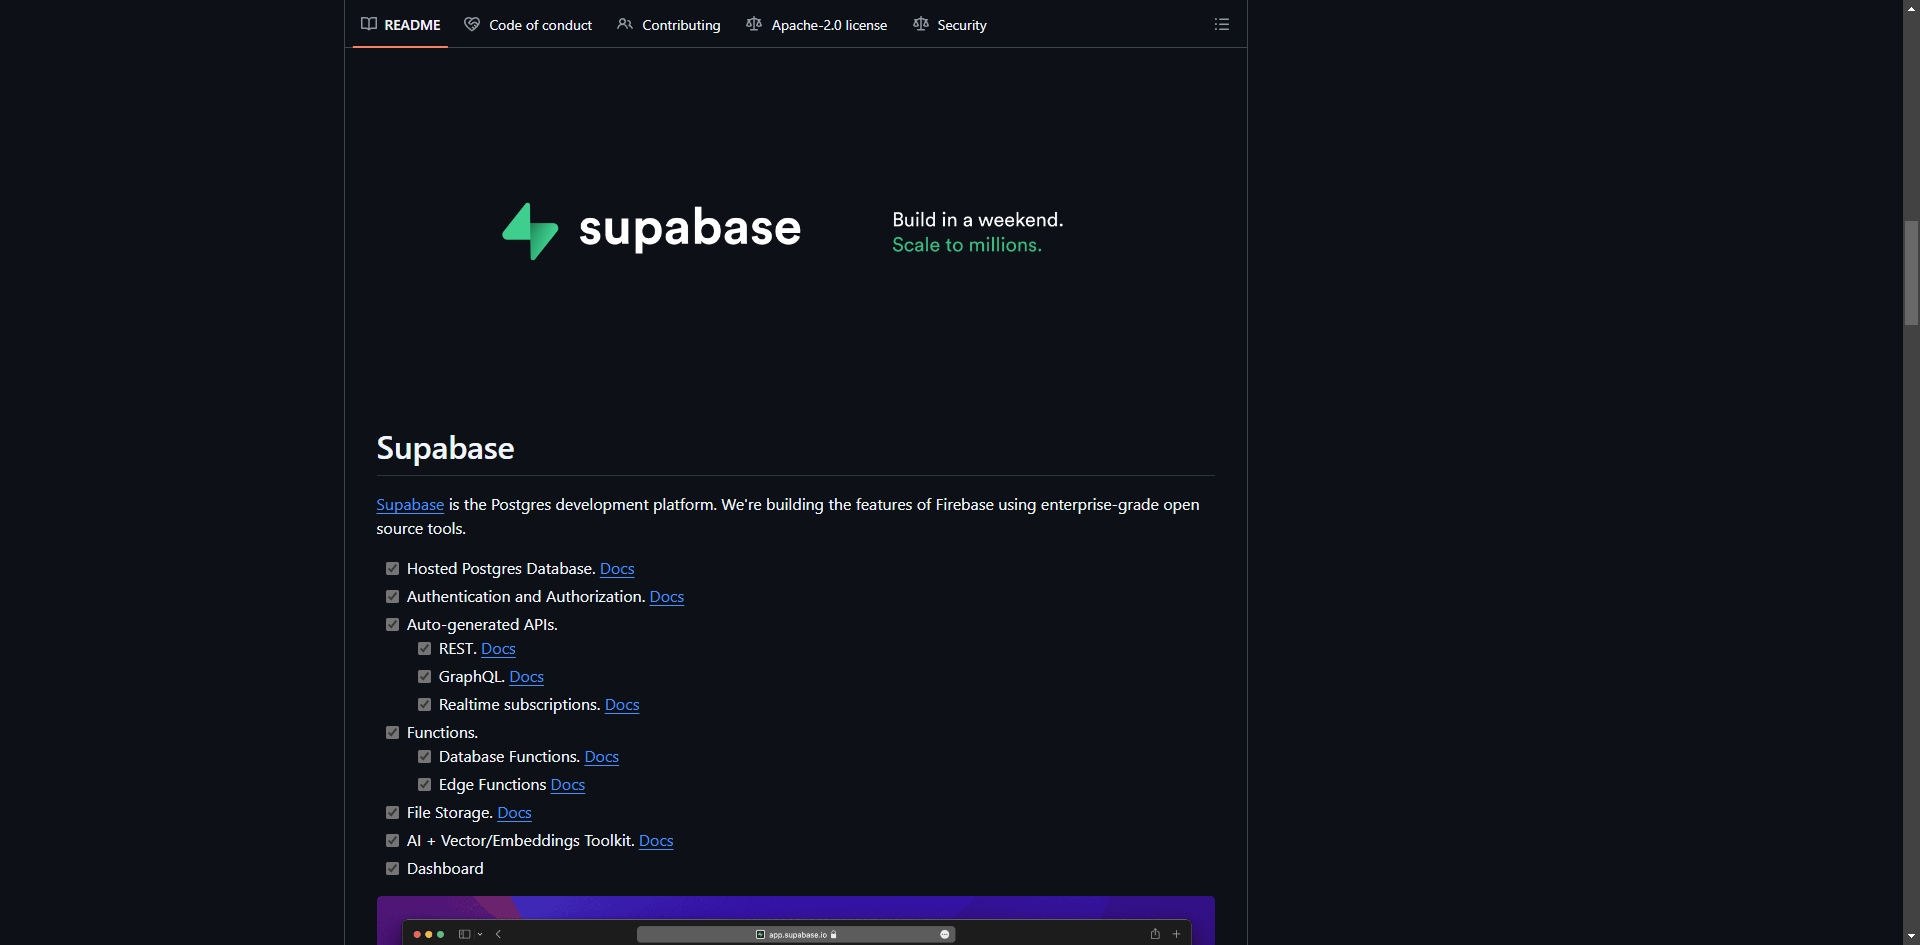The image size is (1920, 945).
Task: Open Docs link for REST
Action: (498, 648)
